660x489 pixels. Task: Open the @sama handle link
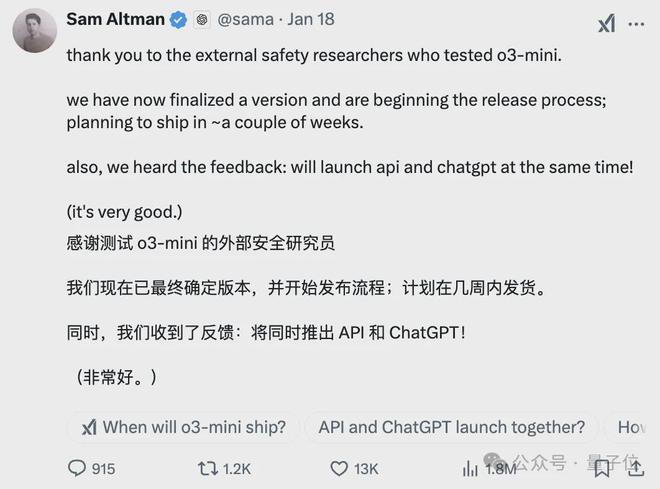245,19
